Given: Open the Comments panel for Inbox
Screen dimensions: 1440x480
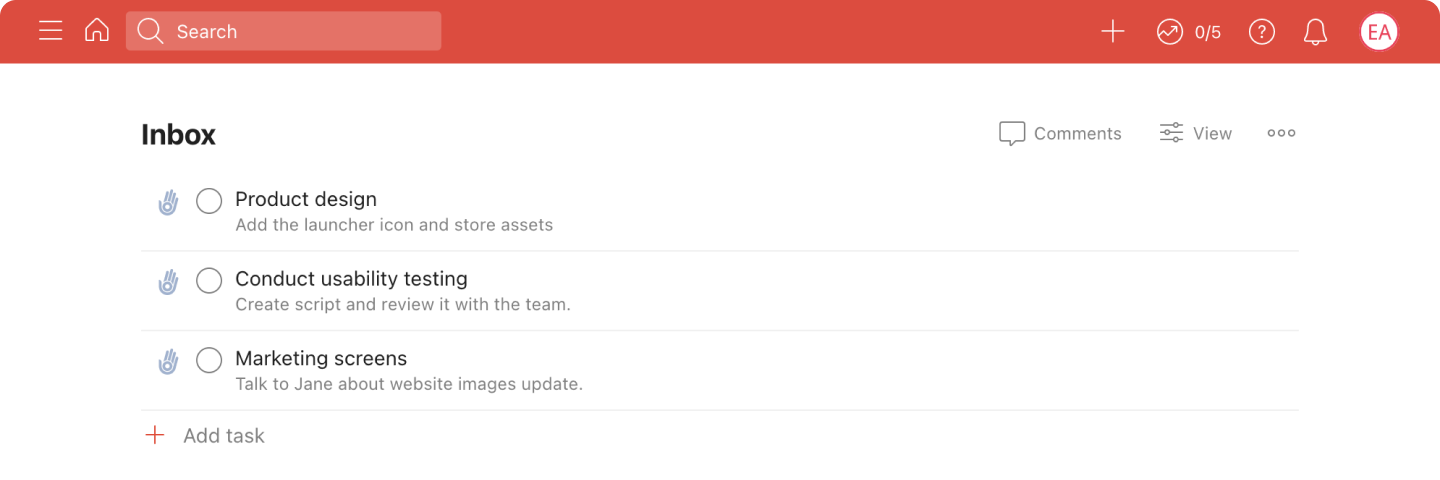Looking at the screenshot, I should click(x=1060, y=133).
